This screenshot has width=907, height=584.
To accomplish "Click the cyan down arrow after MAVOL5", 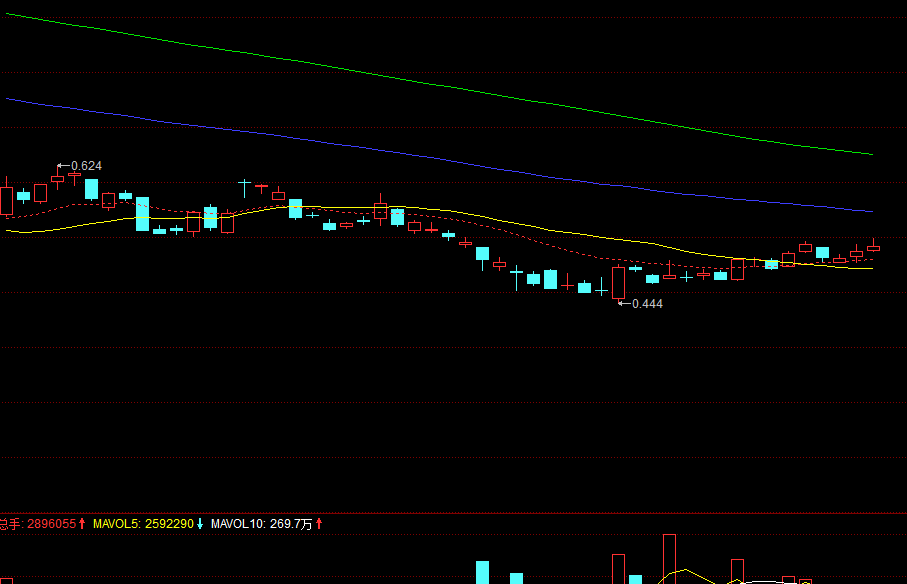I will (x=200, y=524).
